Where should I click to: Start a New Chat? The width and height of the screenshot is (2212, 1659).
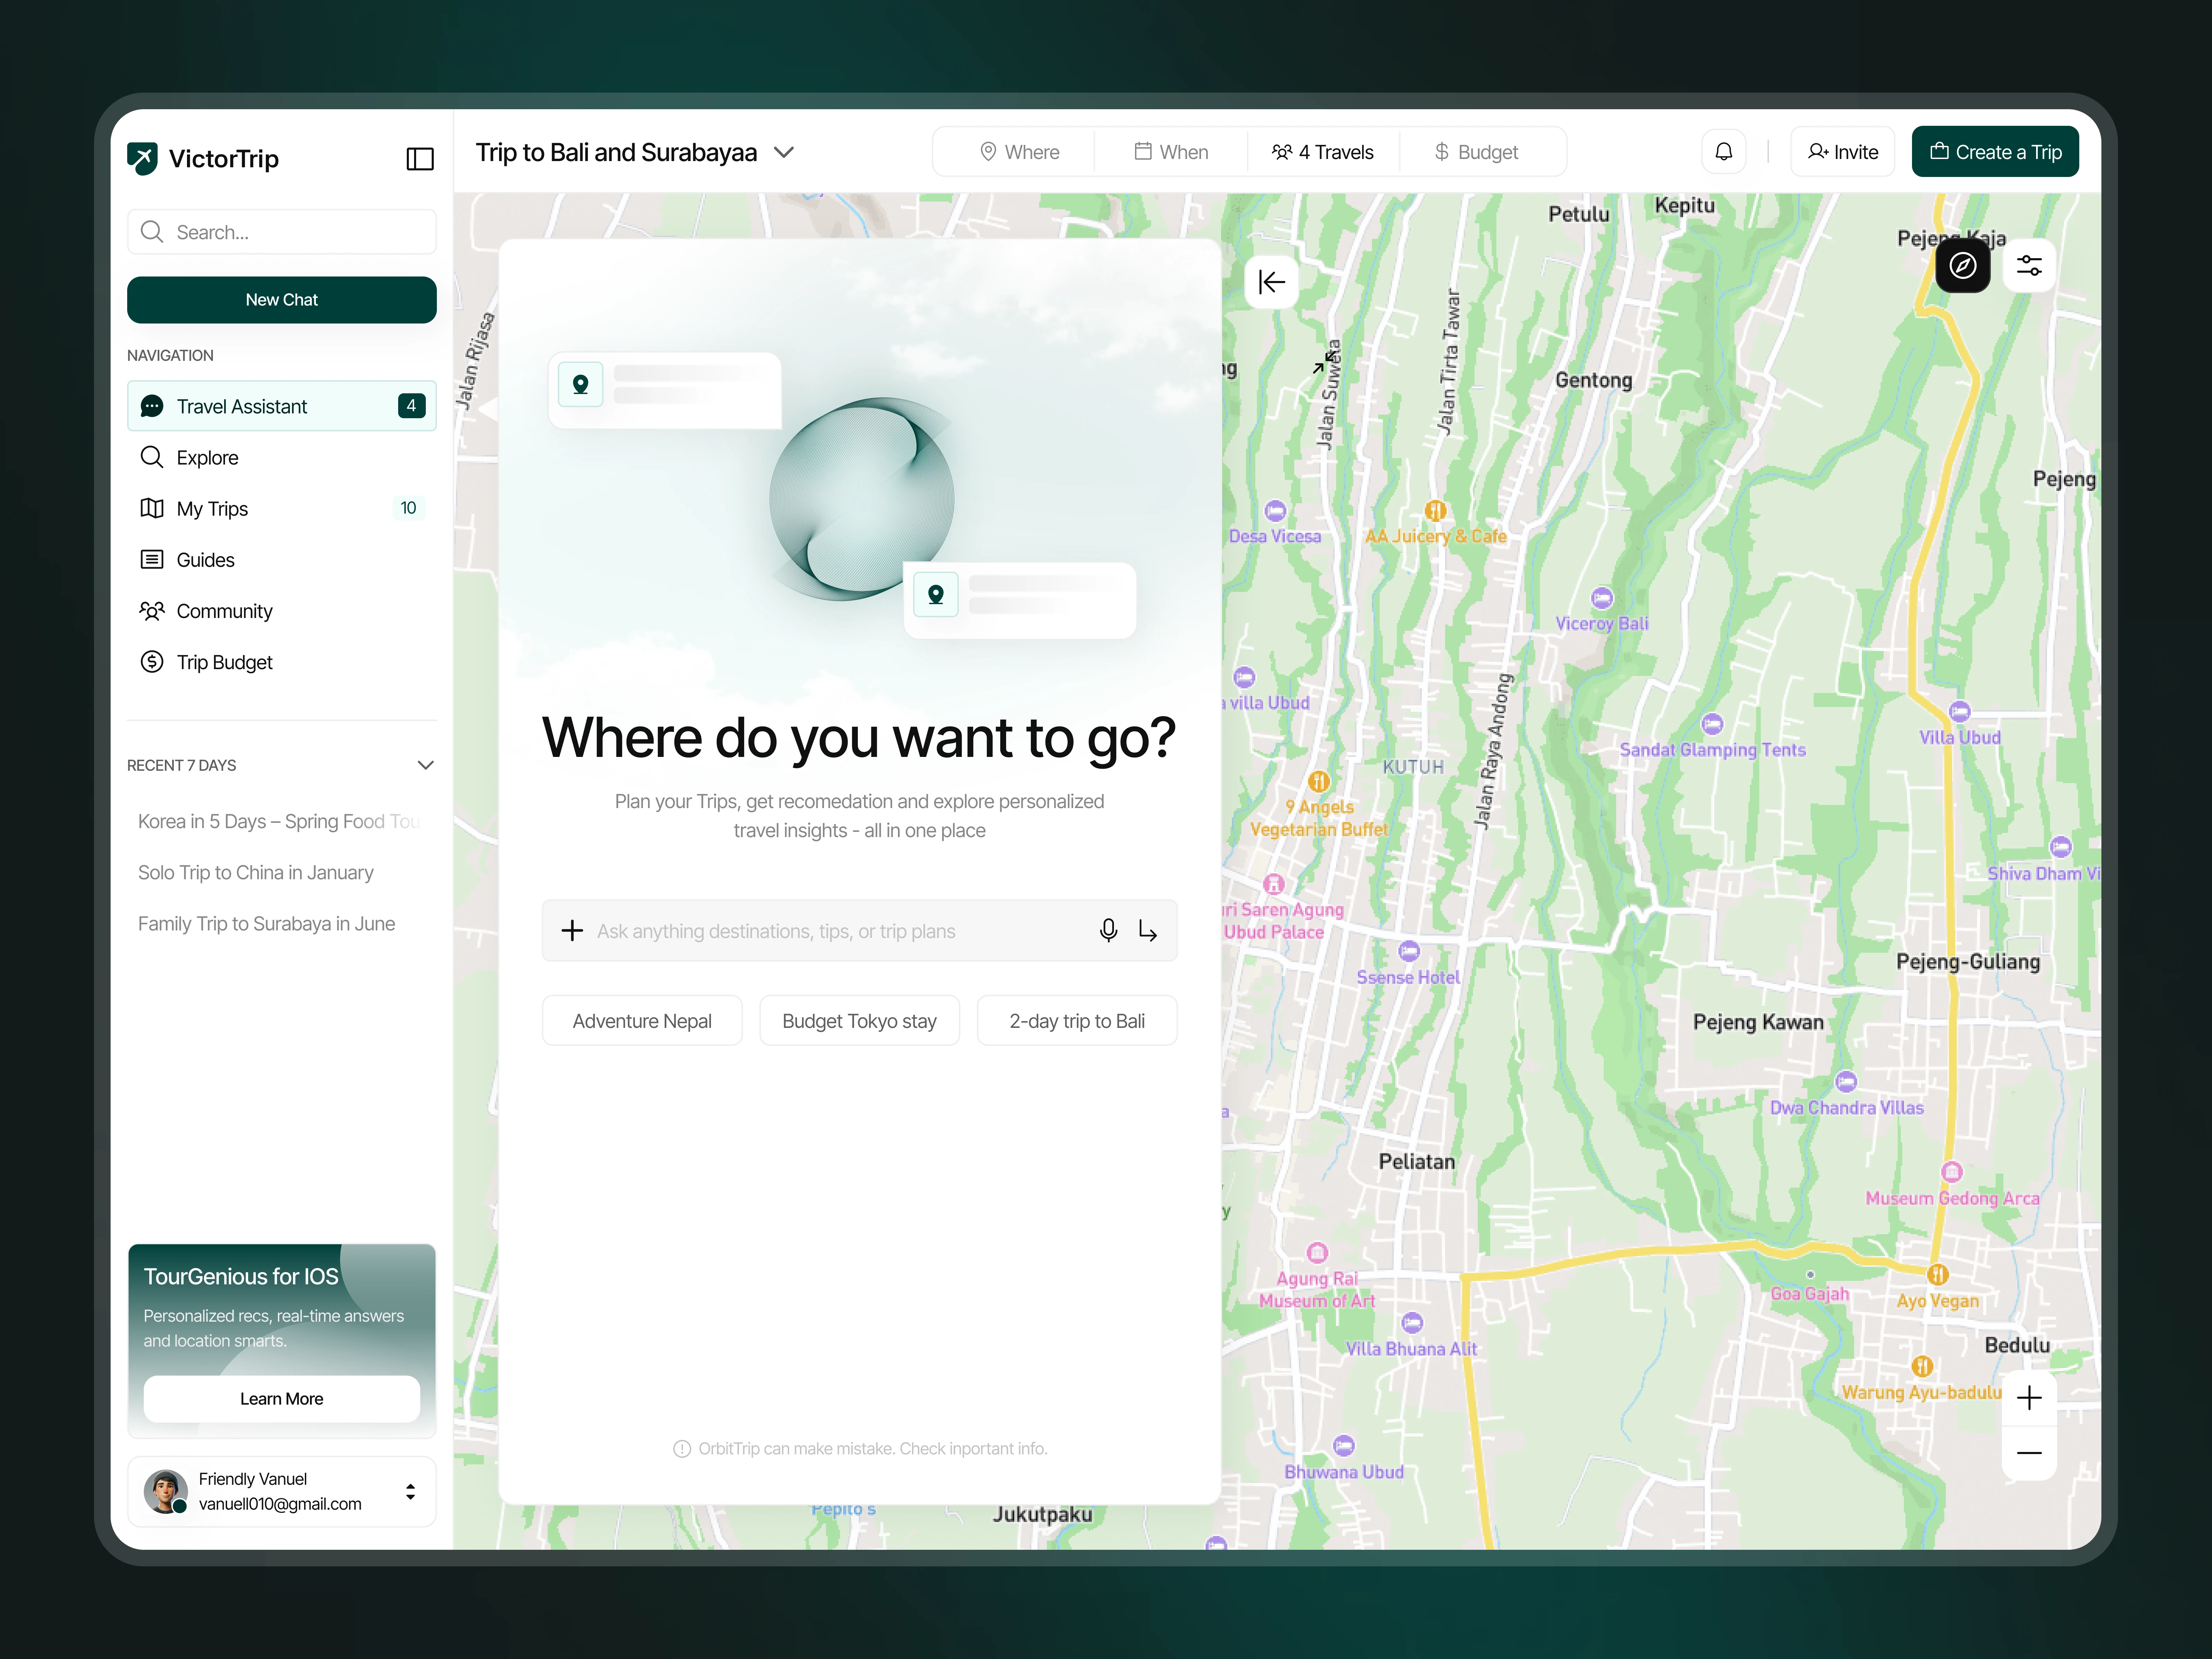(x=282, y=300)
